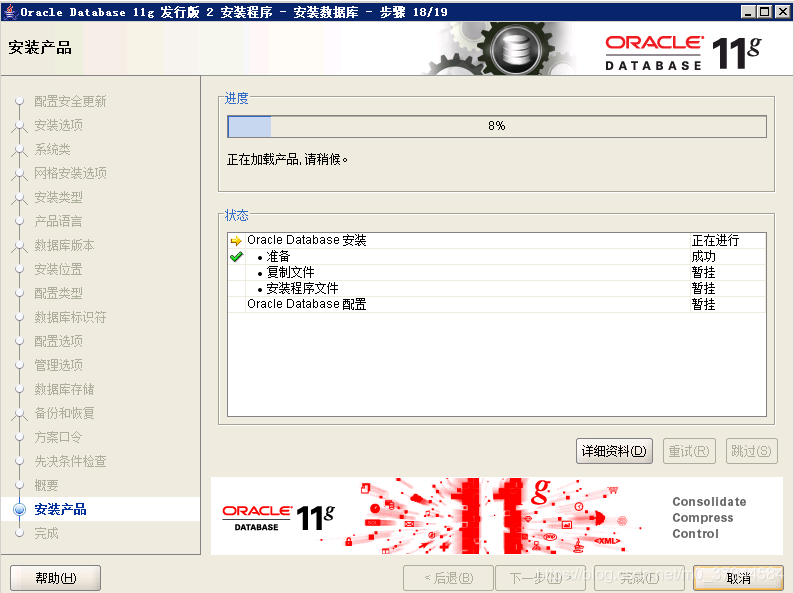
Task: Select 配置选项 step in sidebar
Action: pyautogui.click(x=58, y=341)
